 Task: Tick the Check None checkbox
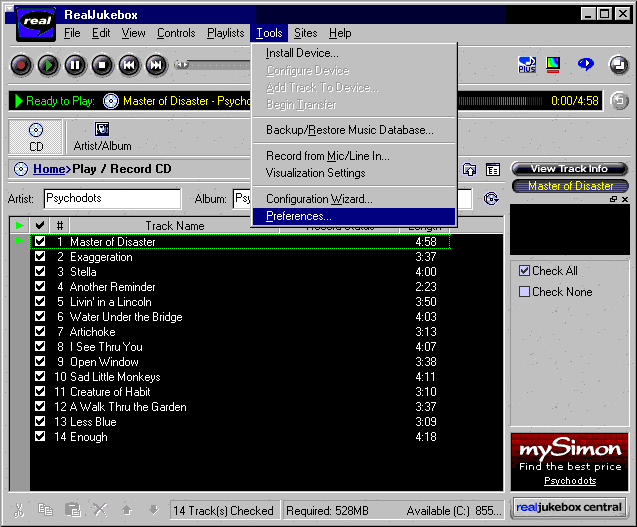coord(524,292)
